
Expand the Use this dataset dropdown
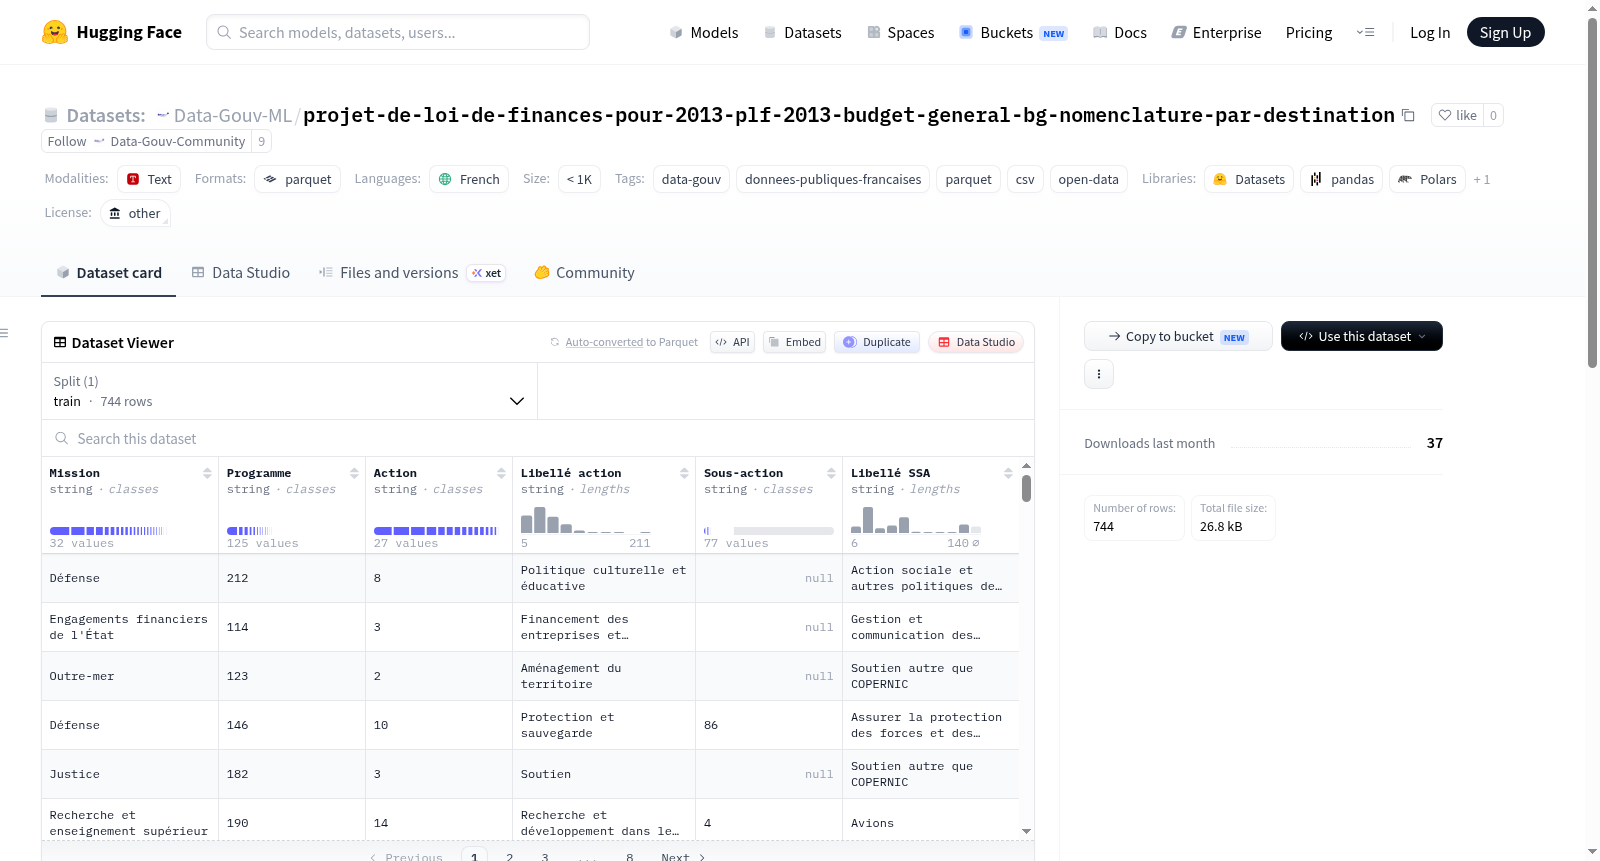tap(1362, 336)
